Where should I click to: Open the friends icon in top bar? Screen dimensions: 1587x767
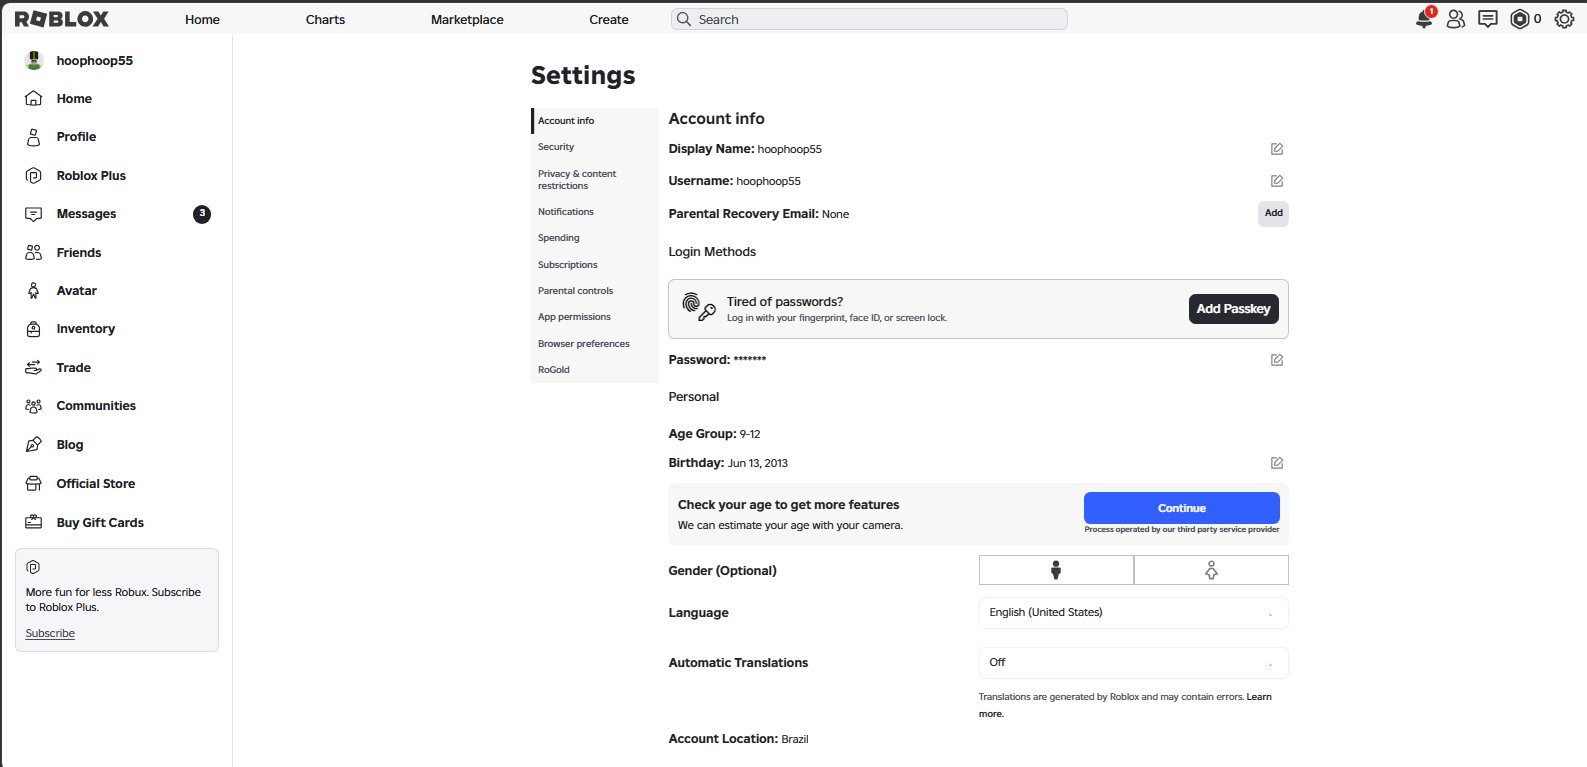pyautogui.click(x=1456, y=19)
